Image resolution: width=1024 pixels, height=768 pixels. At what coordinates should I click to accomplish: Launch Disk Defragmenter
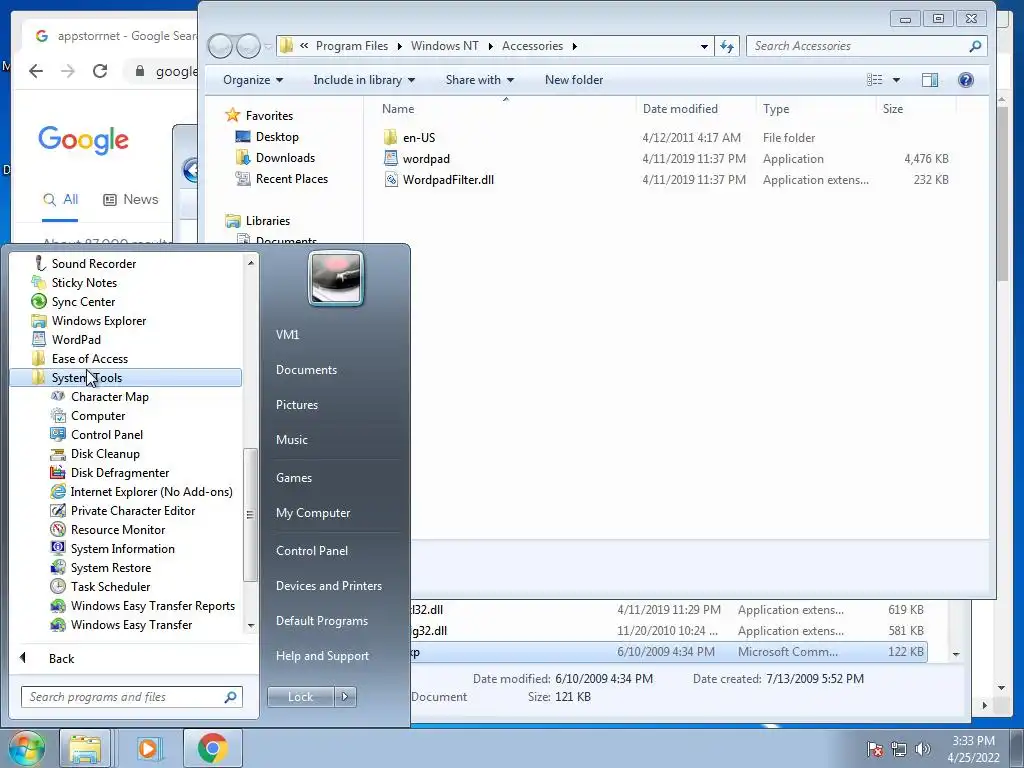120,472
